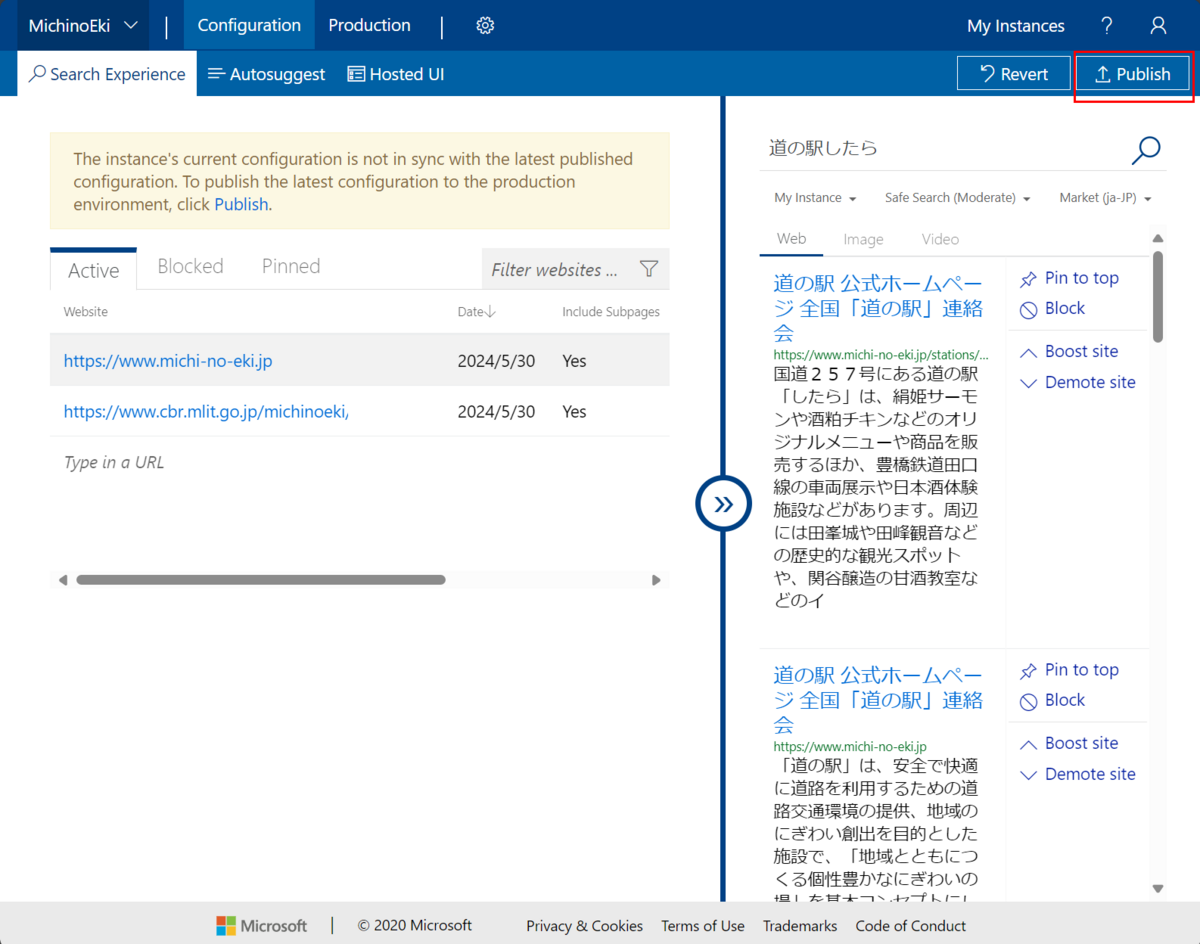Open the user account icon
Screen dimensions: 1200x944
click(x=1158, y=26)
